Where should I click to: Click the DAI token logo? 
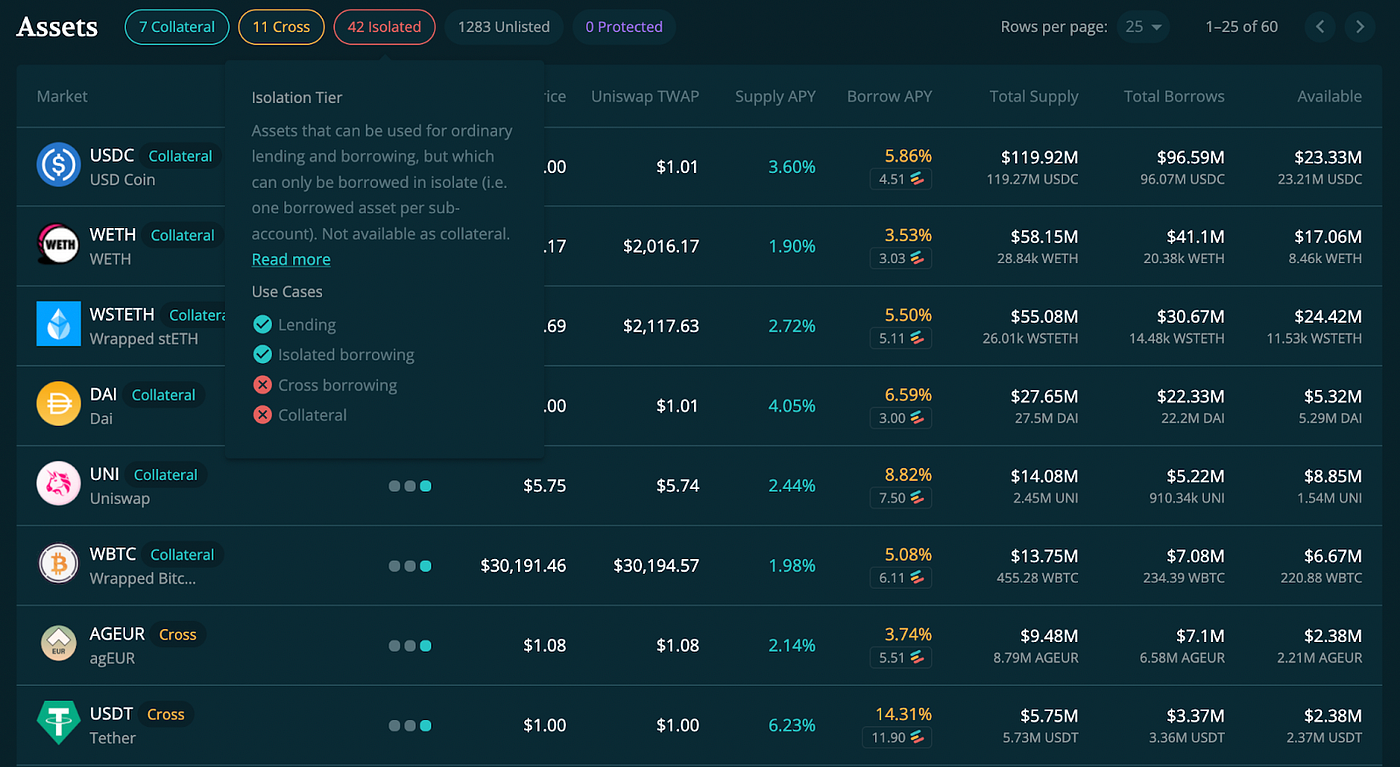coord(58,405)
